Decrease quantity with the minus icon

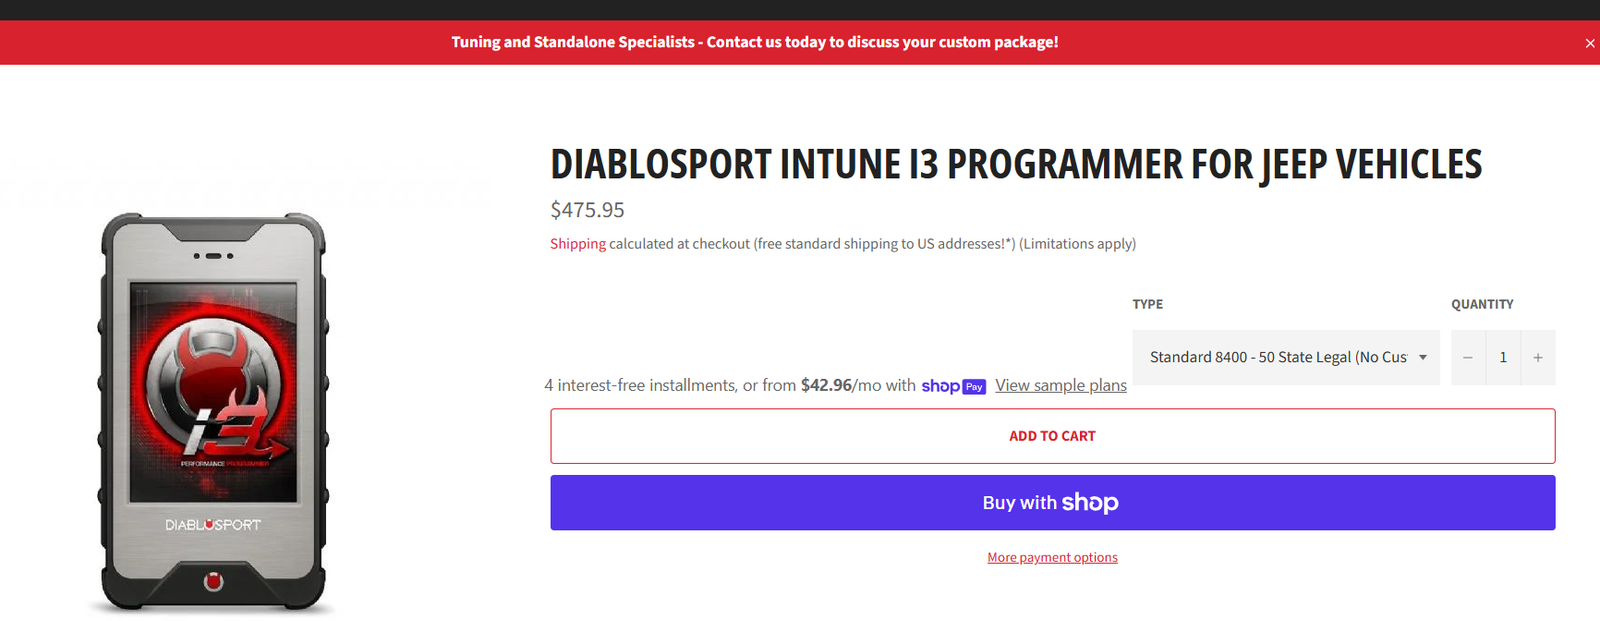(x=1467, y=358)
